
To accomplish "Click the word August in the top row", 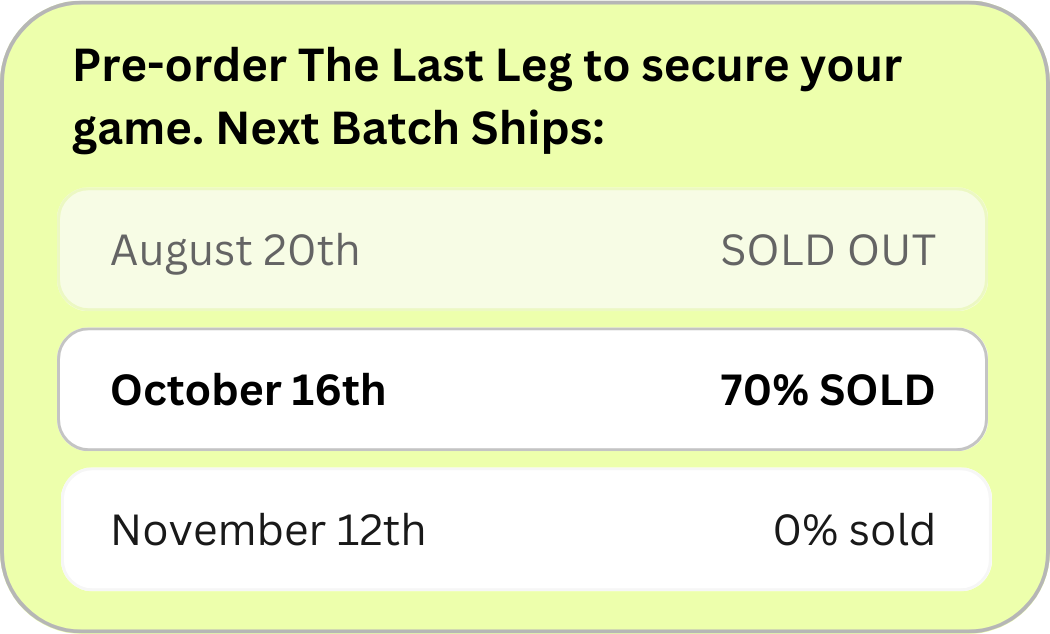I will (181, 252).
